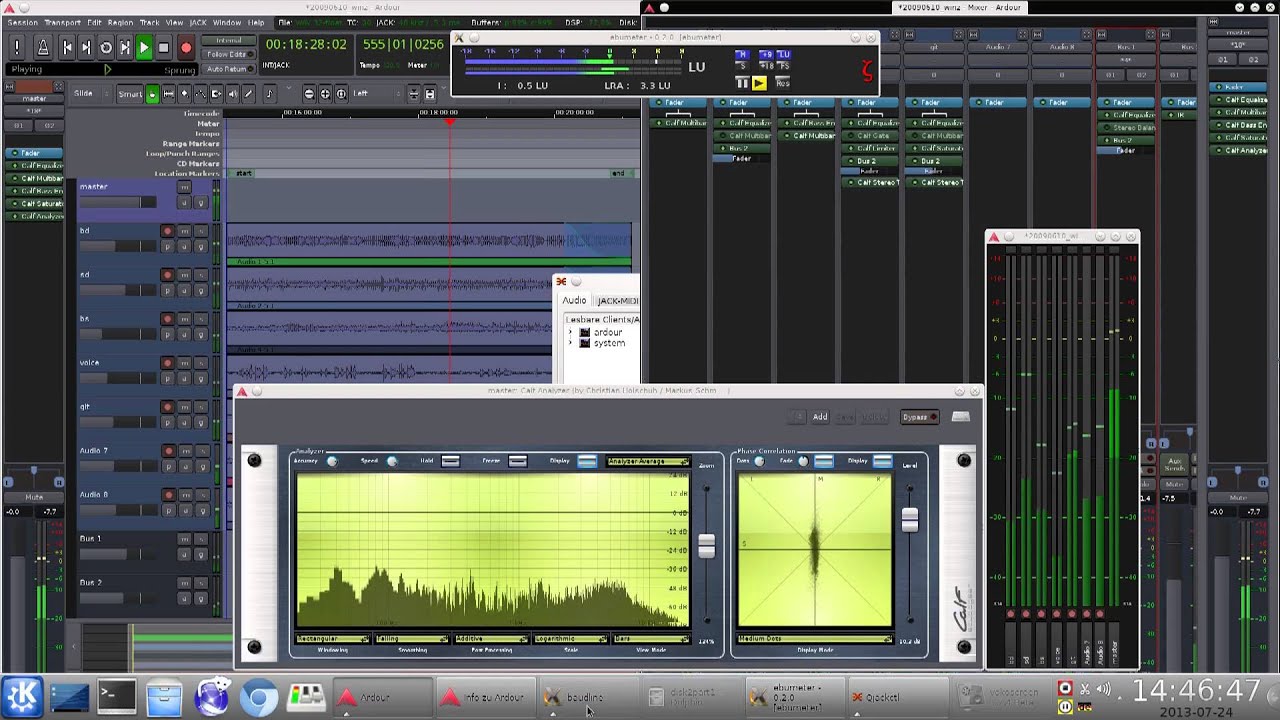The height and width of the screenshot is (720, 1280).
Task: Click yellow play button in ebumeter
Action: (759, 83)
